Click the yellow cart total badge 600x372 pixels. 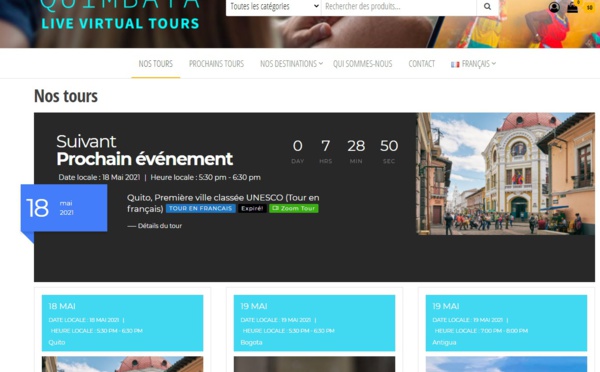(x=590, y=8)
